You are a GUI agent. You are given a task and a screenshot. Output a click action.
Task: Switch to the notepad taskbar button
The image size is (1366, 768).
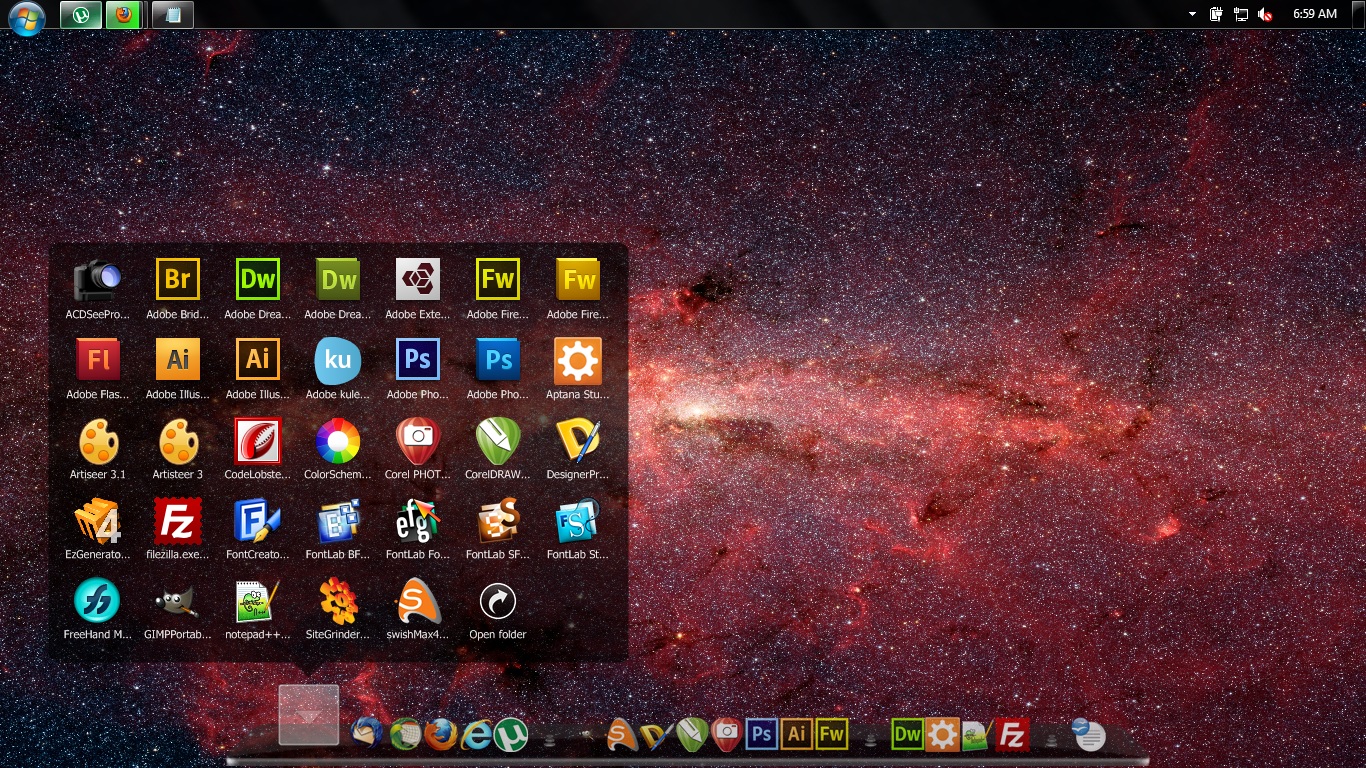click(173, 15)
